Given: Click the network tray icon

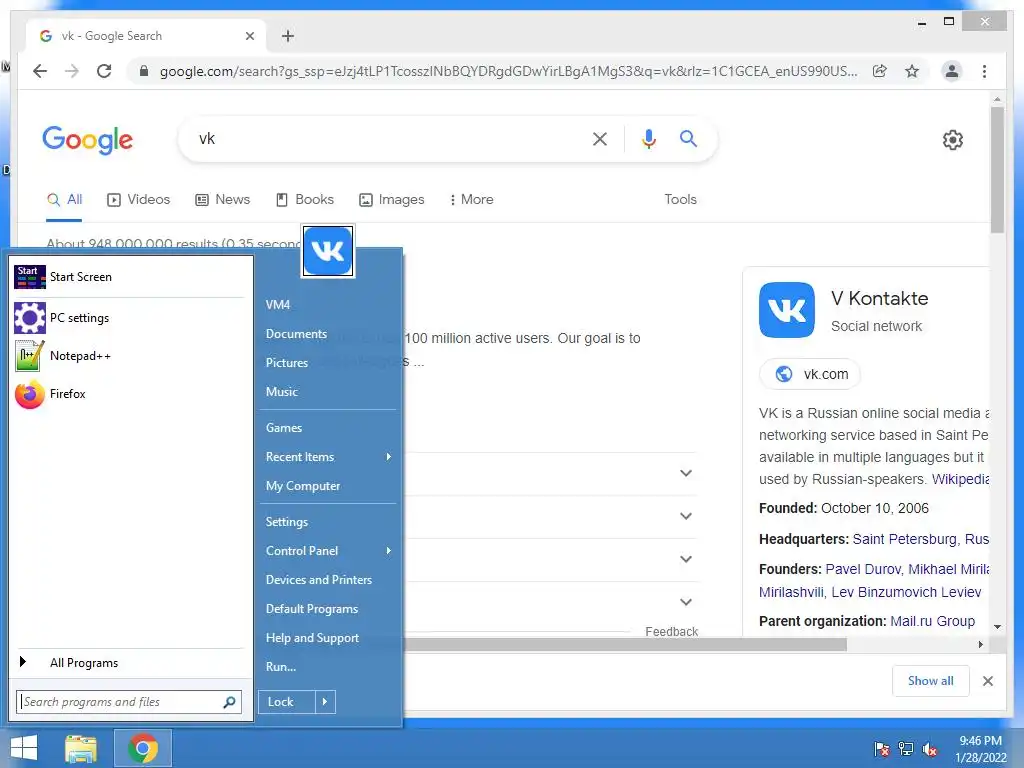Looking at the screenshot, I should [906, 749].
